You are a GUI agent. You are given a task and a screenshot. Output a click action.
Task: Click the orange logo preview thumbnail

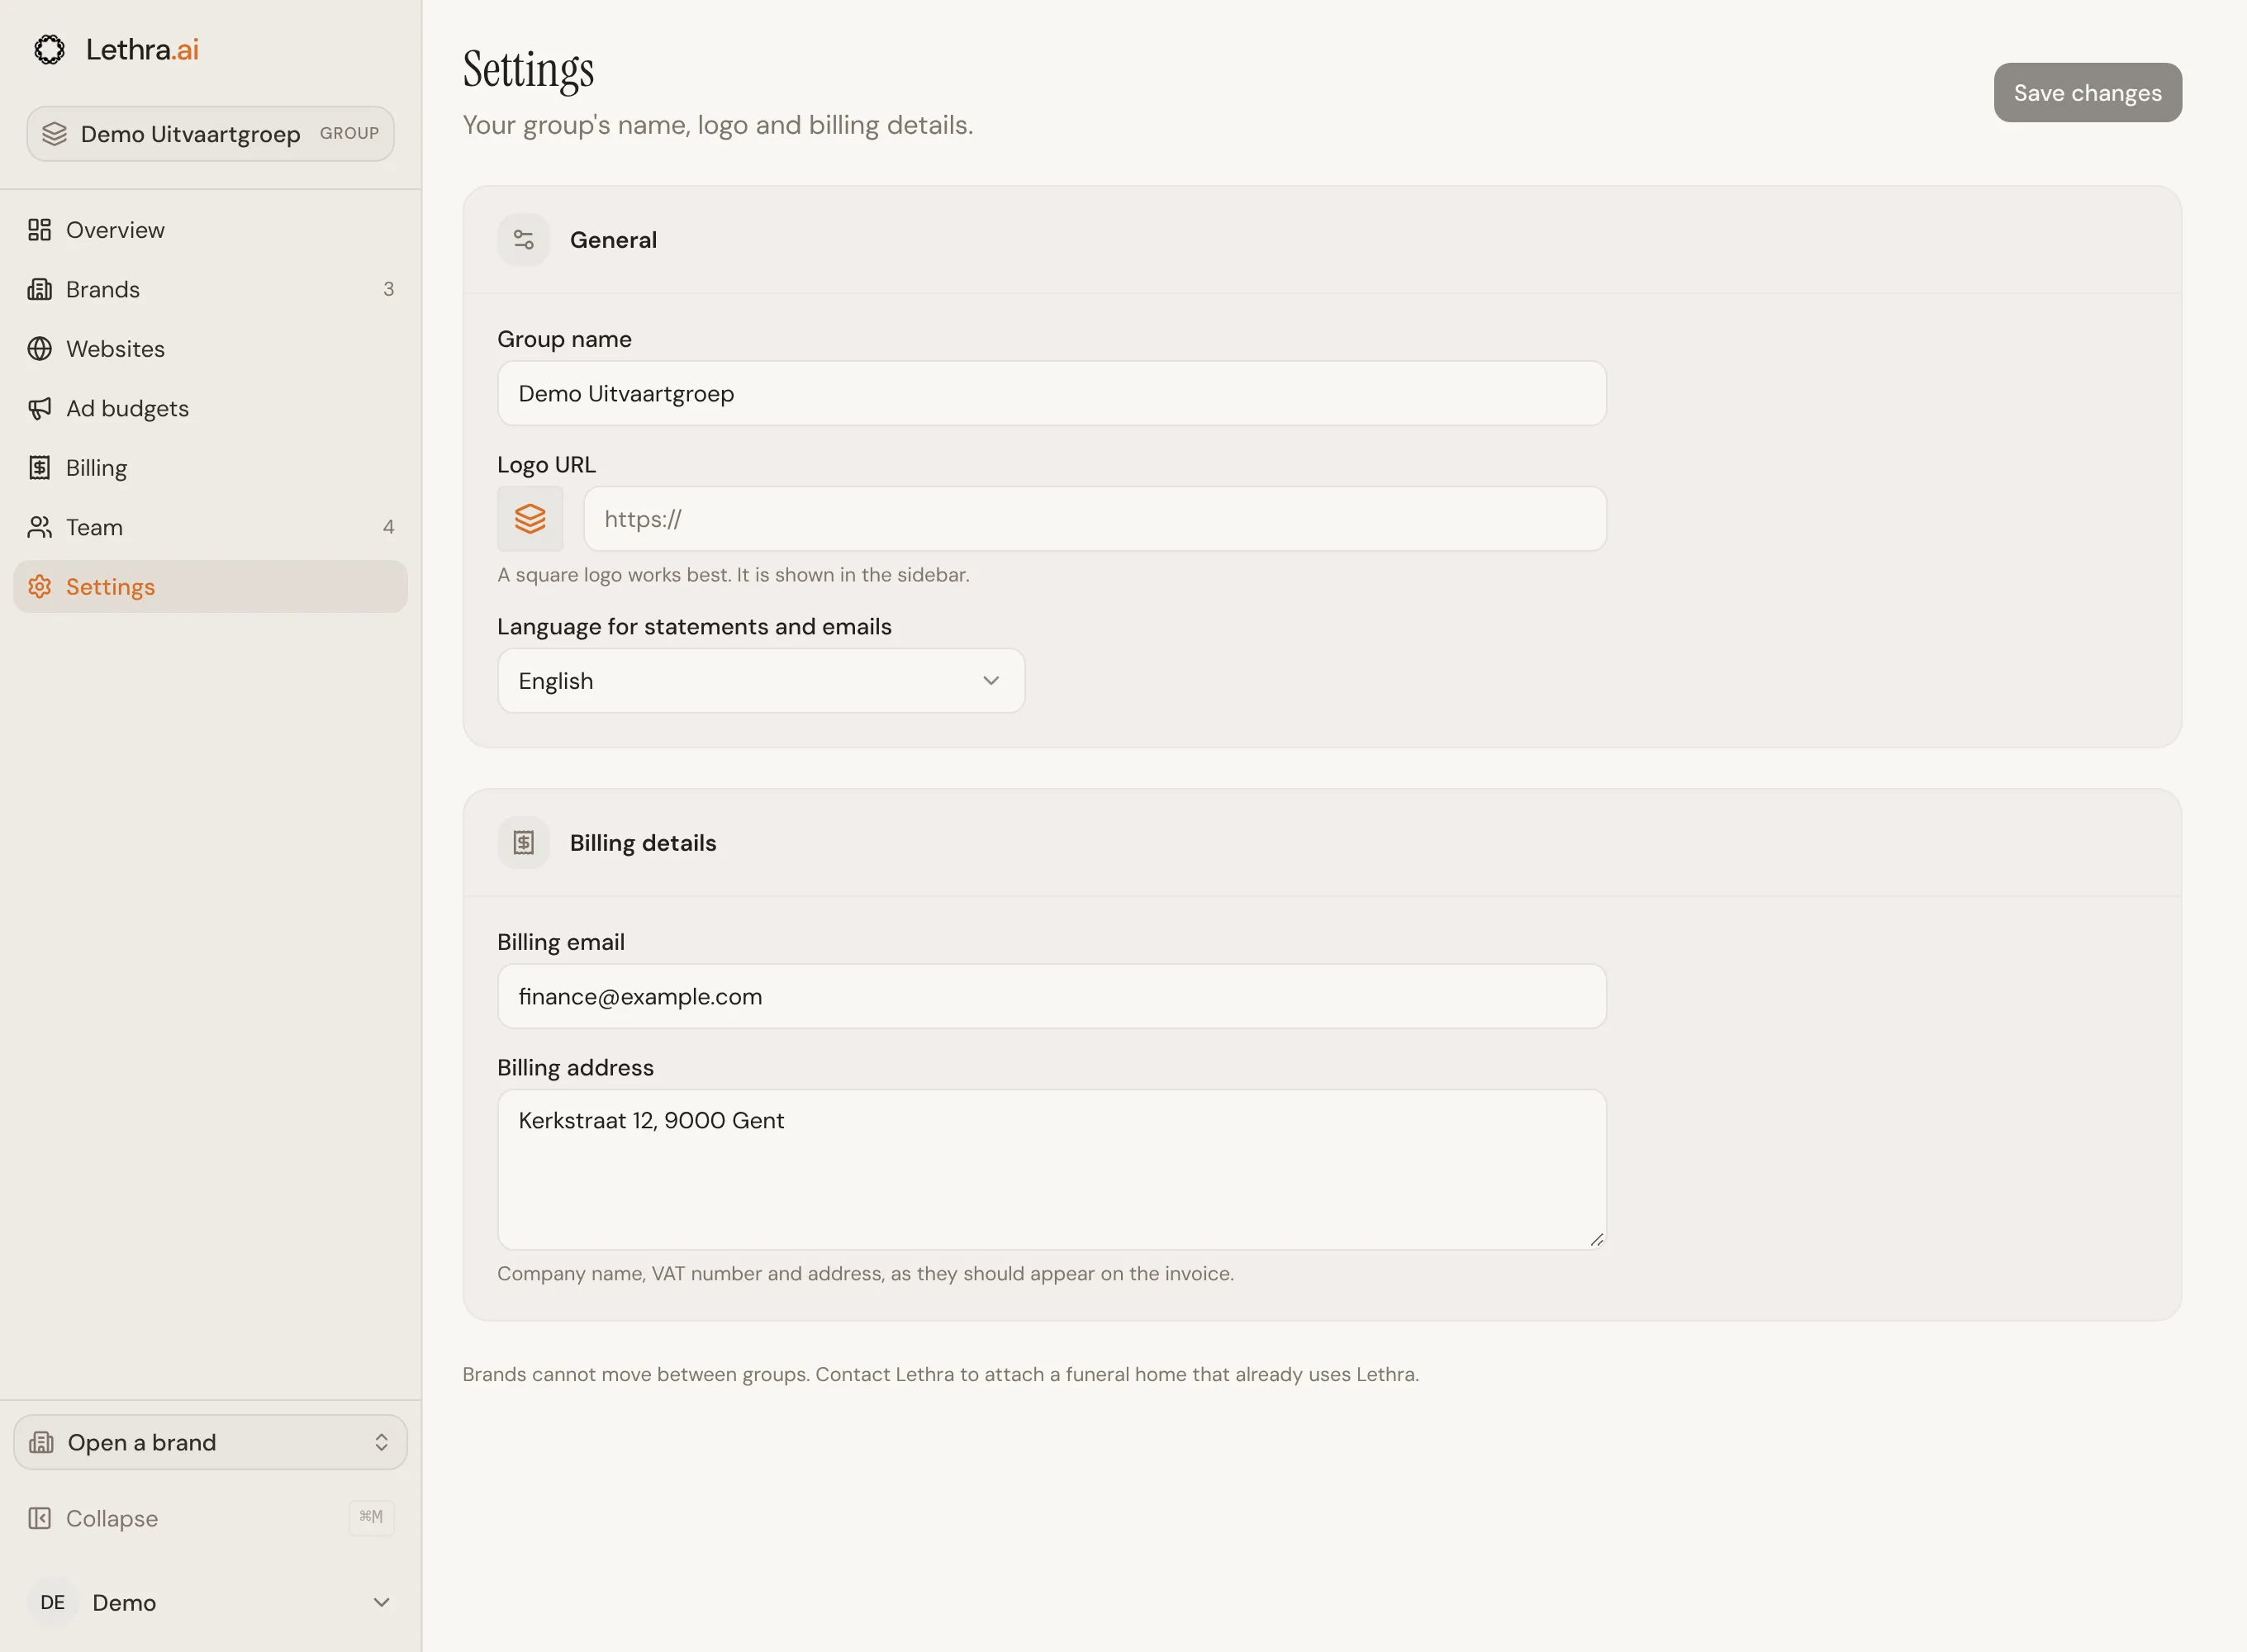[530, 519]
